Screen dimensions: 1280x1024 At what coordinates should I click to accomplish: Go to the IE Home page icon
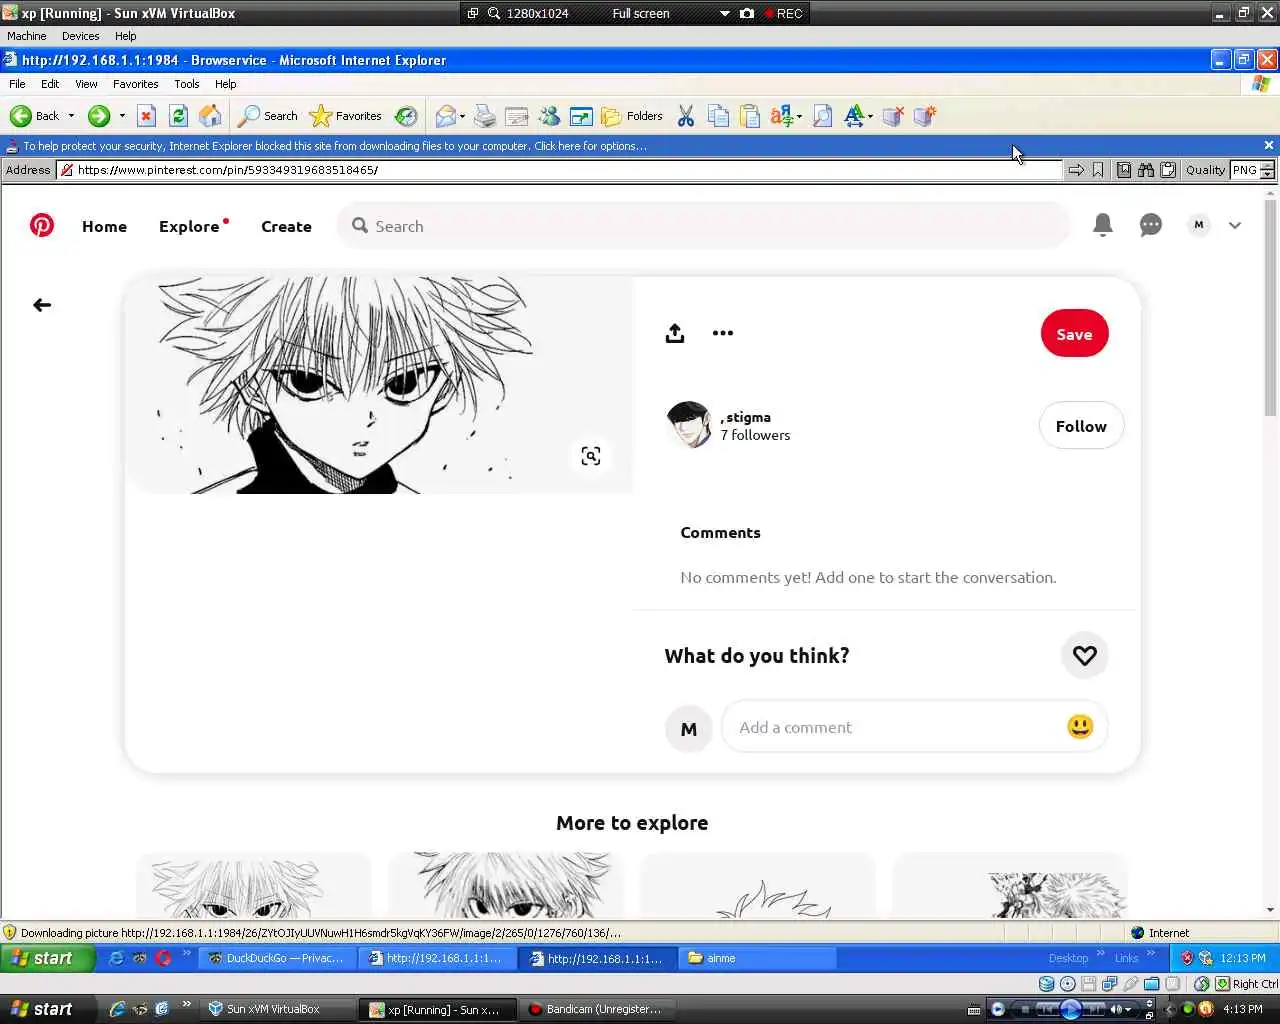click(x=210, y=116)
